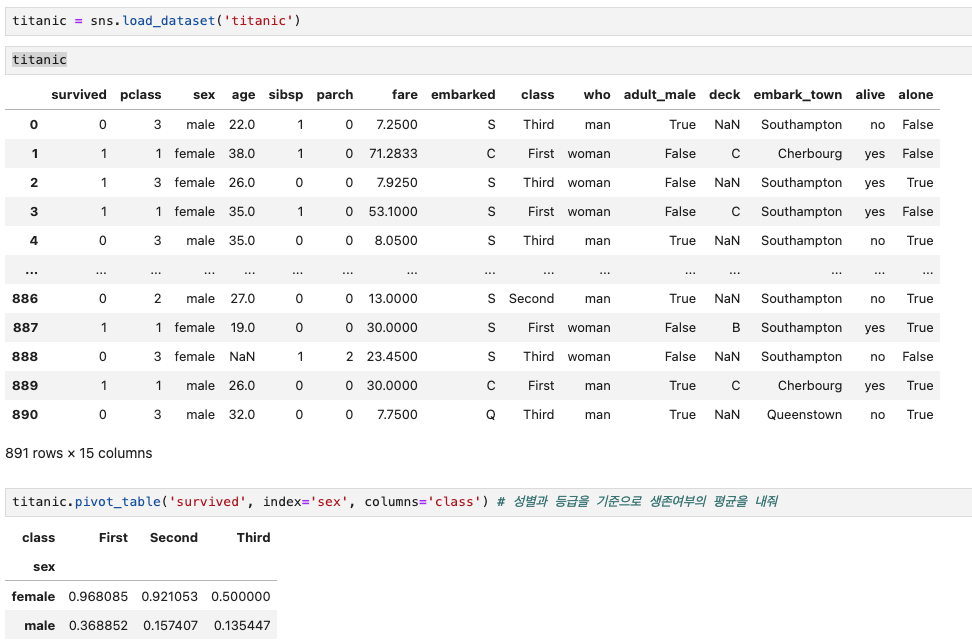This screenshot has height=643, width=972.
Task: Click fare value 23.4500
Action: pyautogui.click(x=392, y=357)
